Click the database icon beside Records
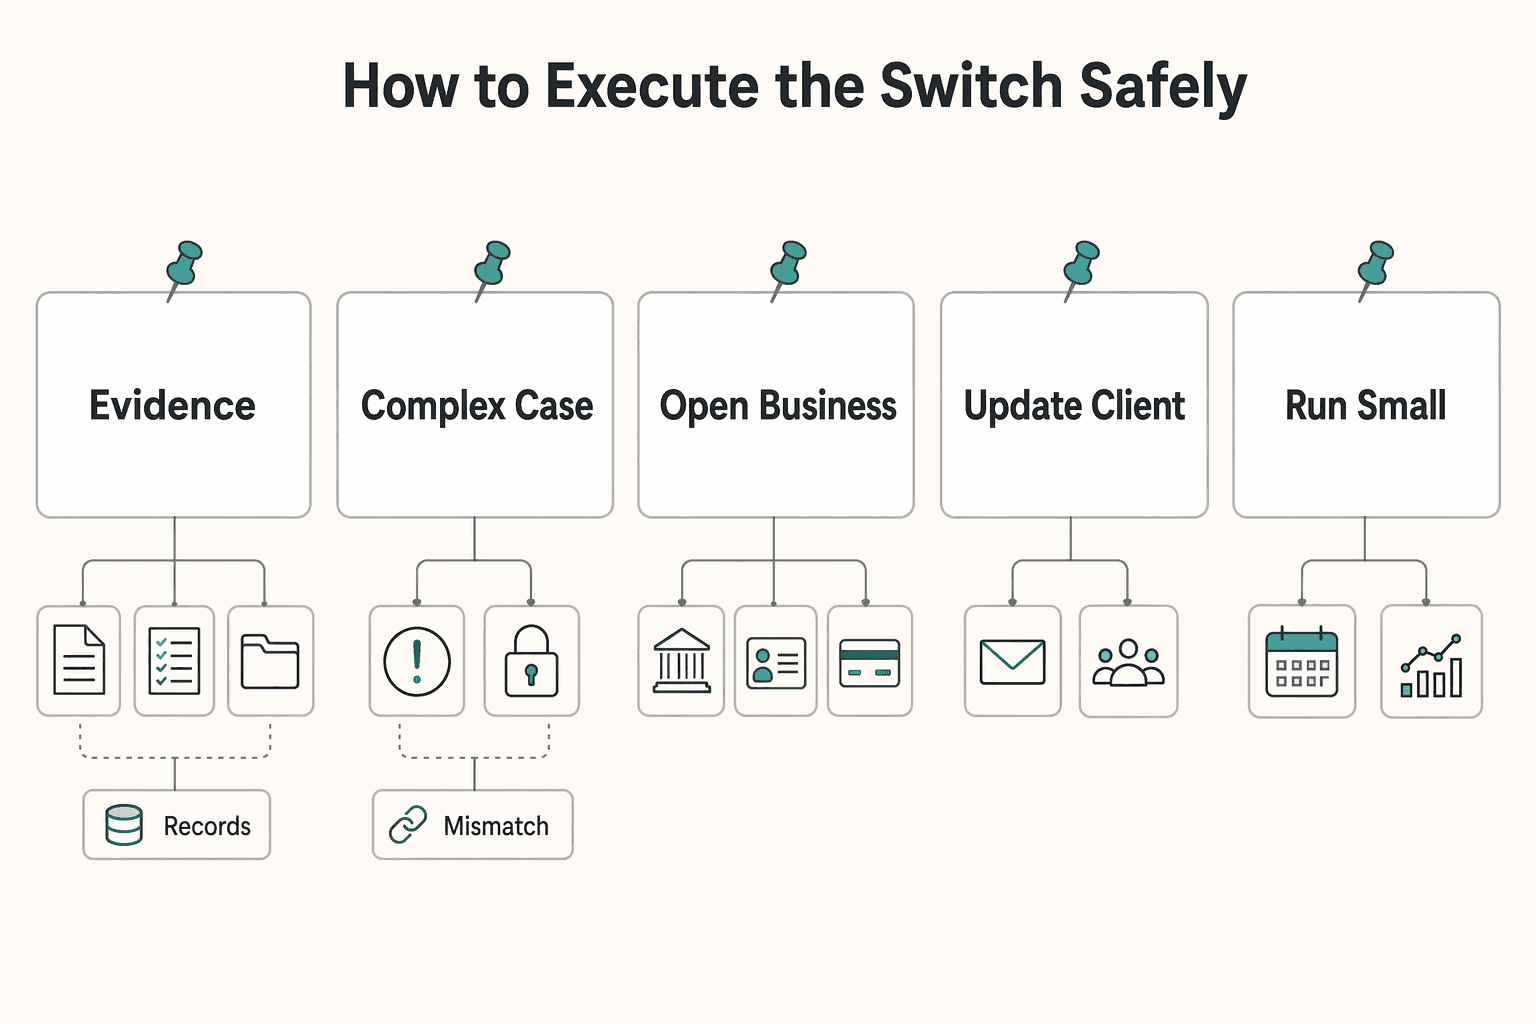 [x=124, y=825]
